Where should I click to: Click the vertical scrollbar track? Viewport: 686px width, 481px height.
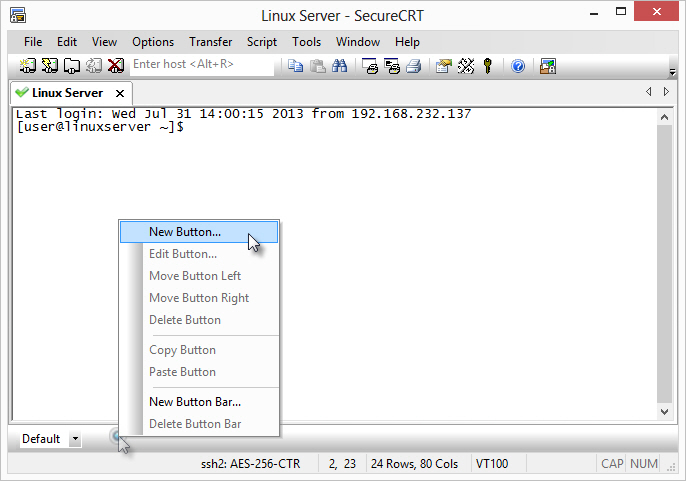click(x=664, y=264)
